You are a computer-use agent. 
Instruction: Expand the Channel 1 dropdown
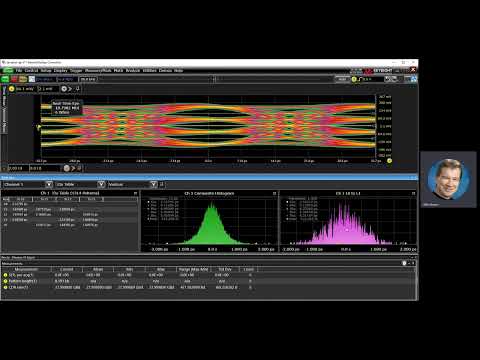point(49,184)
